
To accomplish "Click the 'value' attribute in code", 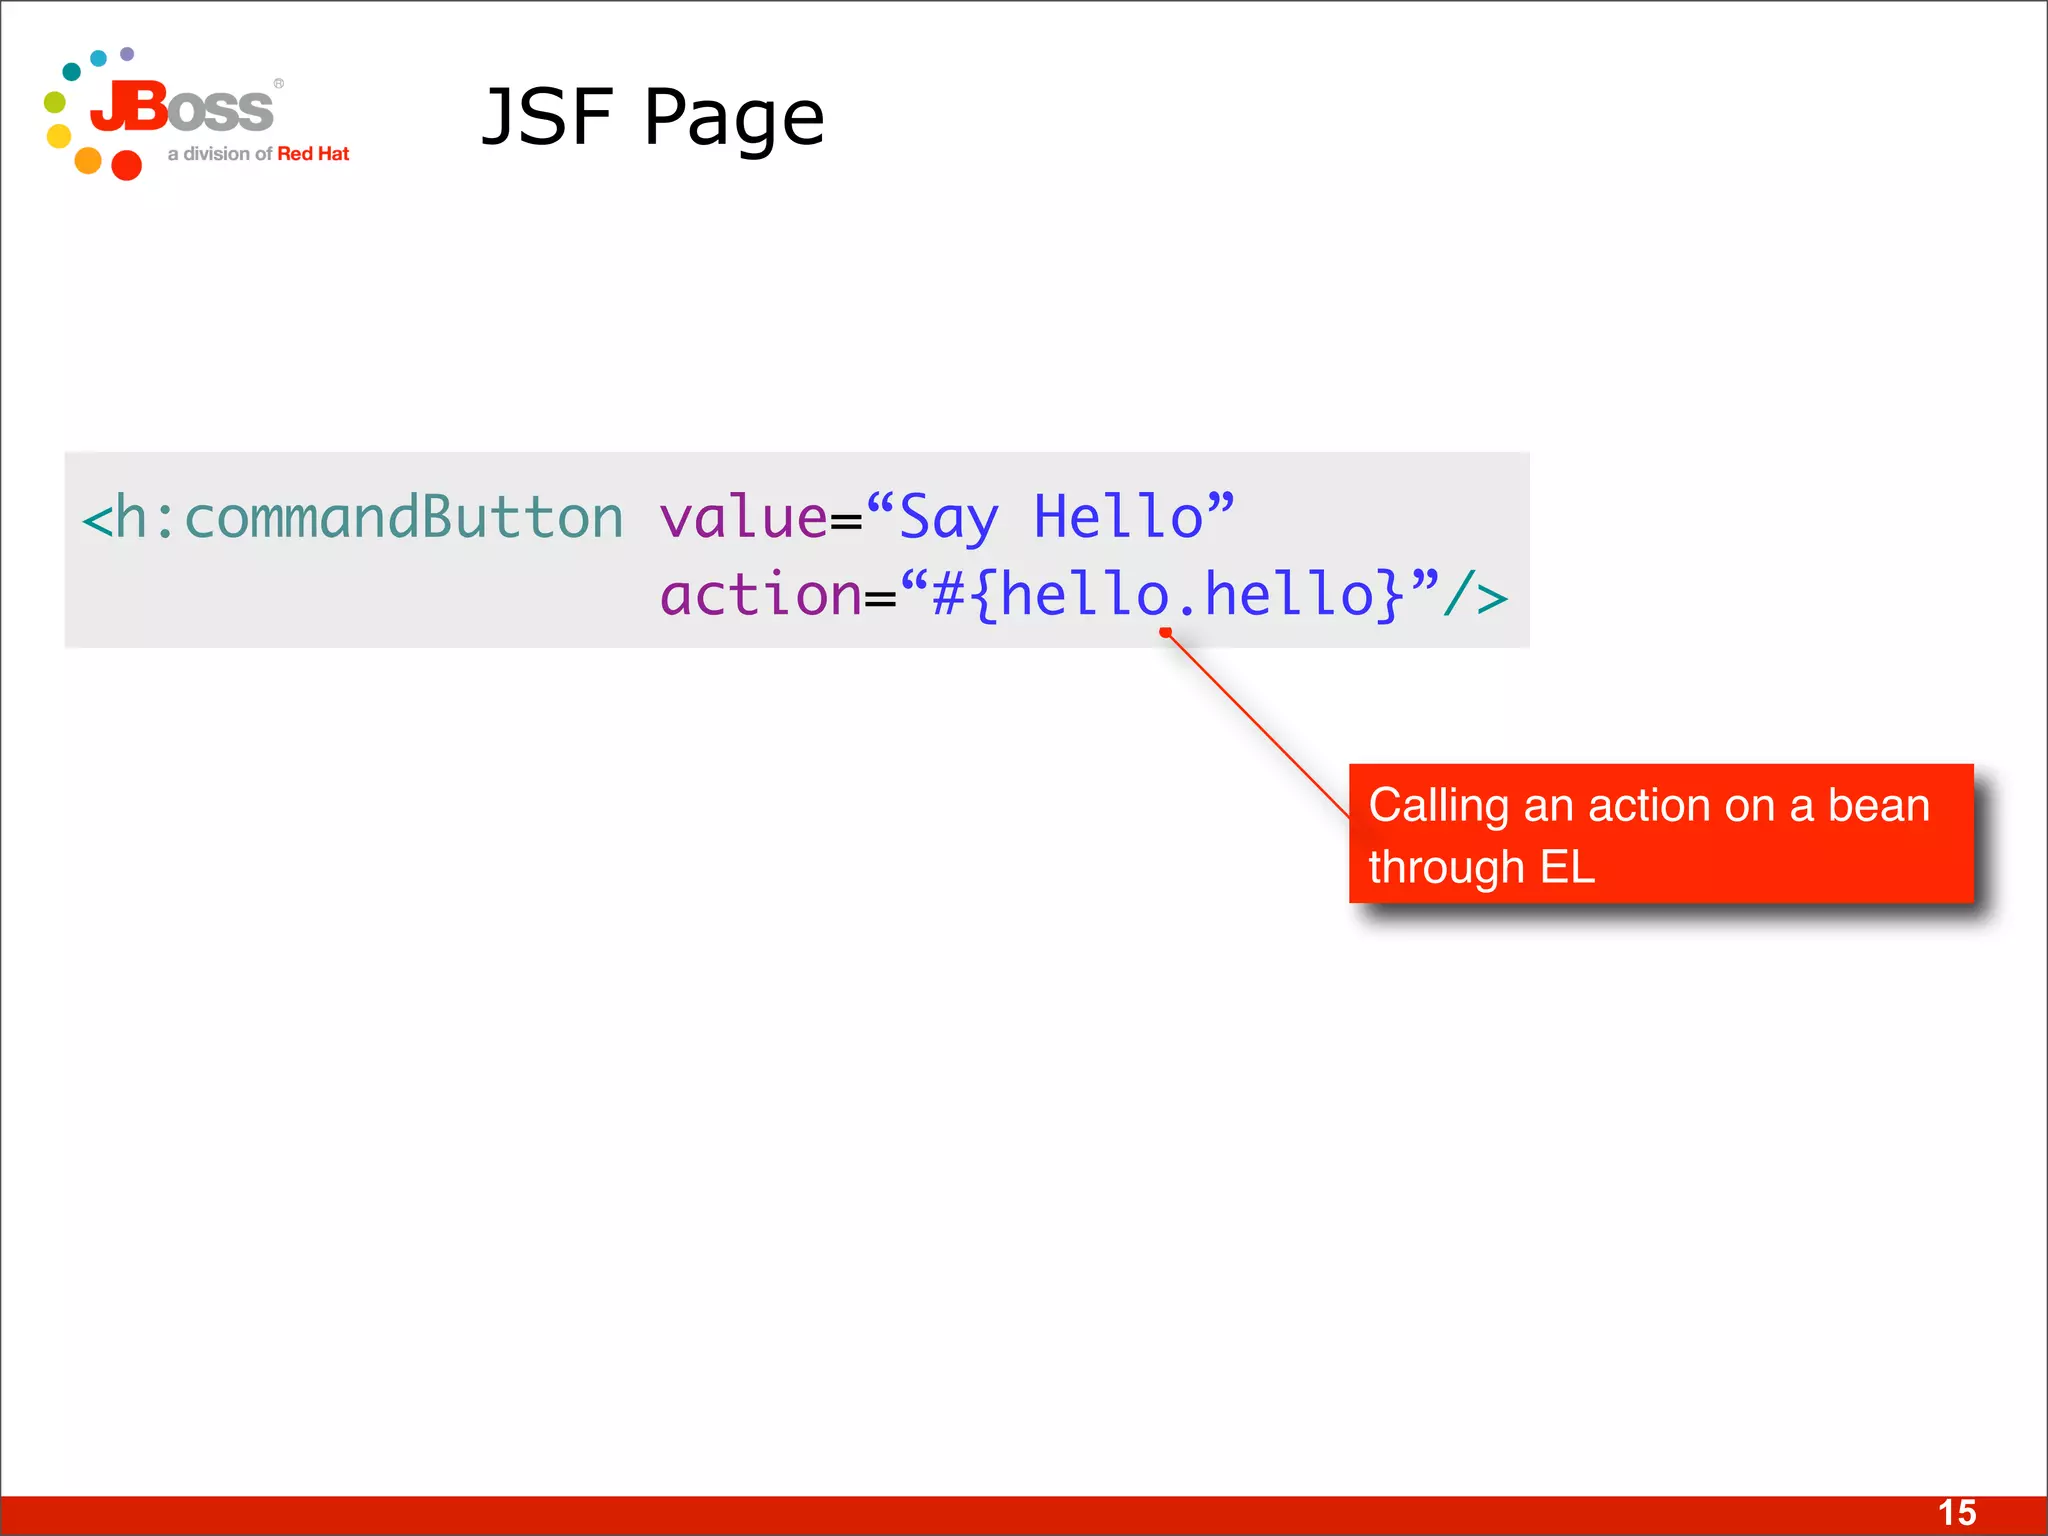I will (x=743, y=518).
